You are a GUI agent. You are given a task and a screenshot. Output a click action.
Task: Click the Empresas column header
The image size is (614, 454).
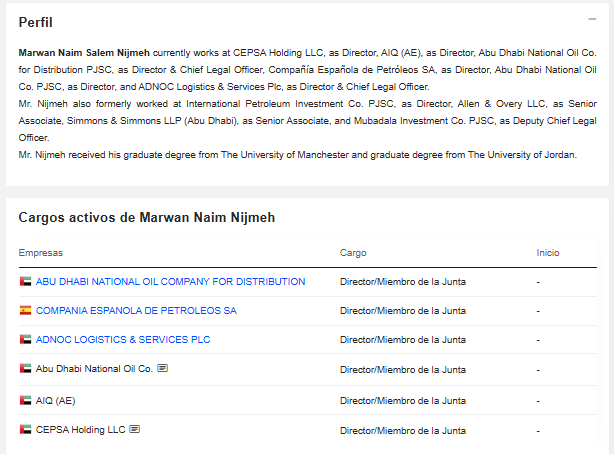[x=40, y=253]
